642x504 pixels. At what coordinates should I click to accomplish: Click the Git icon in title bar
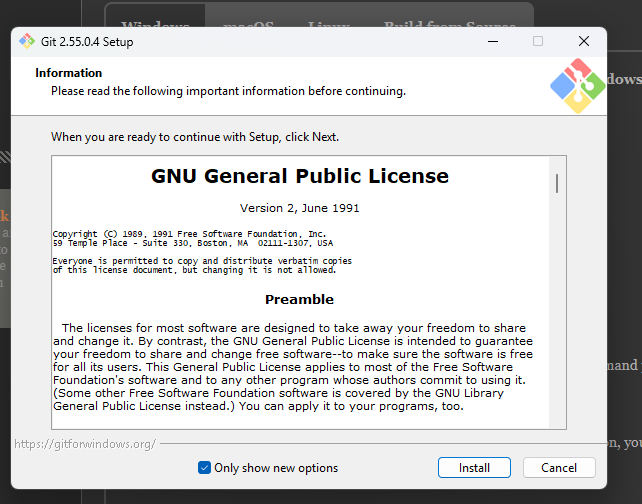coord(27,41)
